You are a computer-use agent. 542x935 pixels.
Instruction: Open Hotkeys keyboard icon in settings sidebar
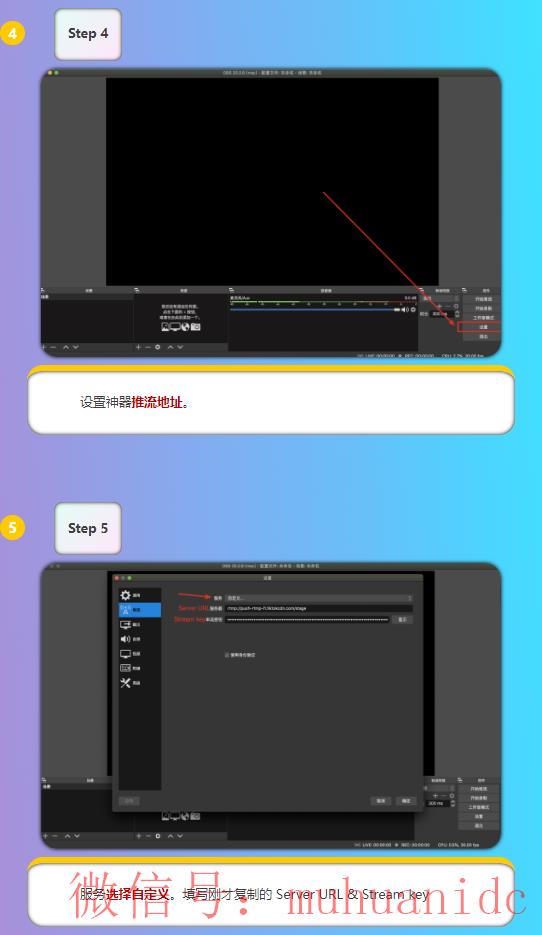[x=126, y=668]
